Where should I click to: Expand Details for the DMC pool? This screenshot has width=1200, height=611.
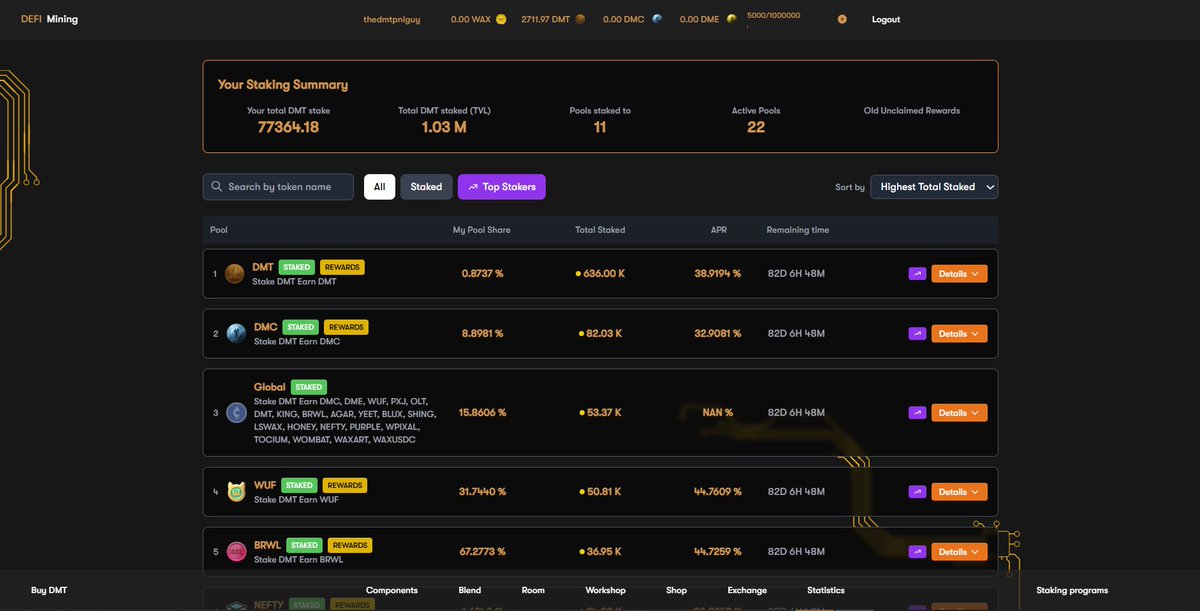(958, 333)
